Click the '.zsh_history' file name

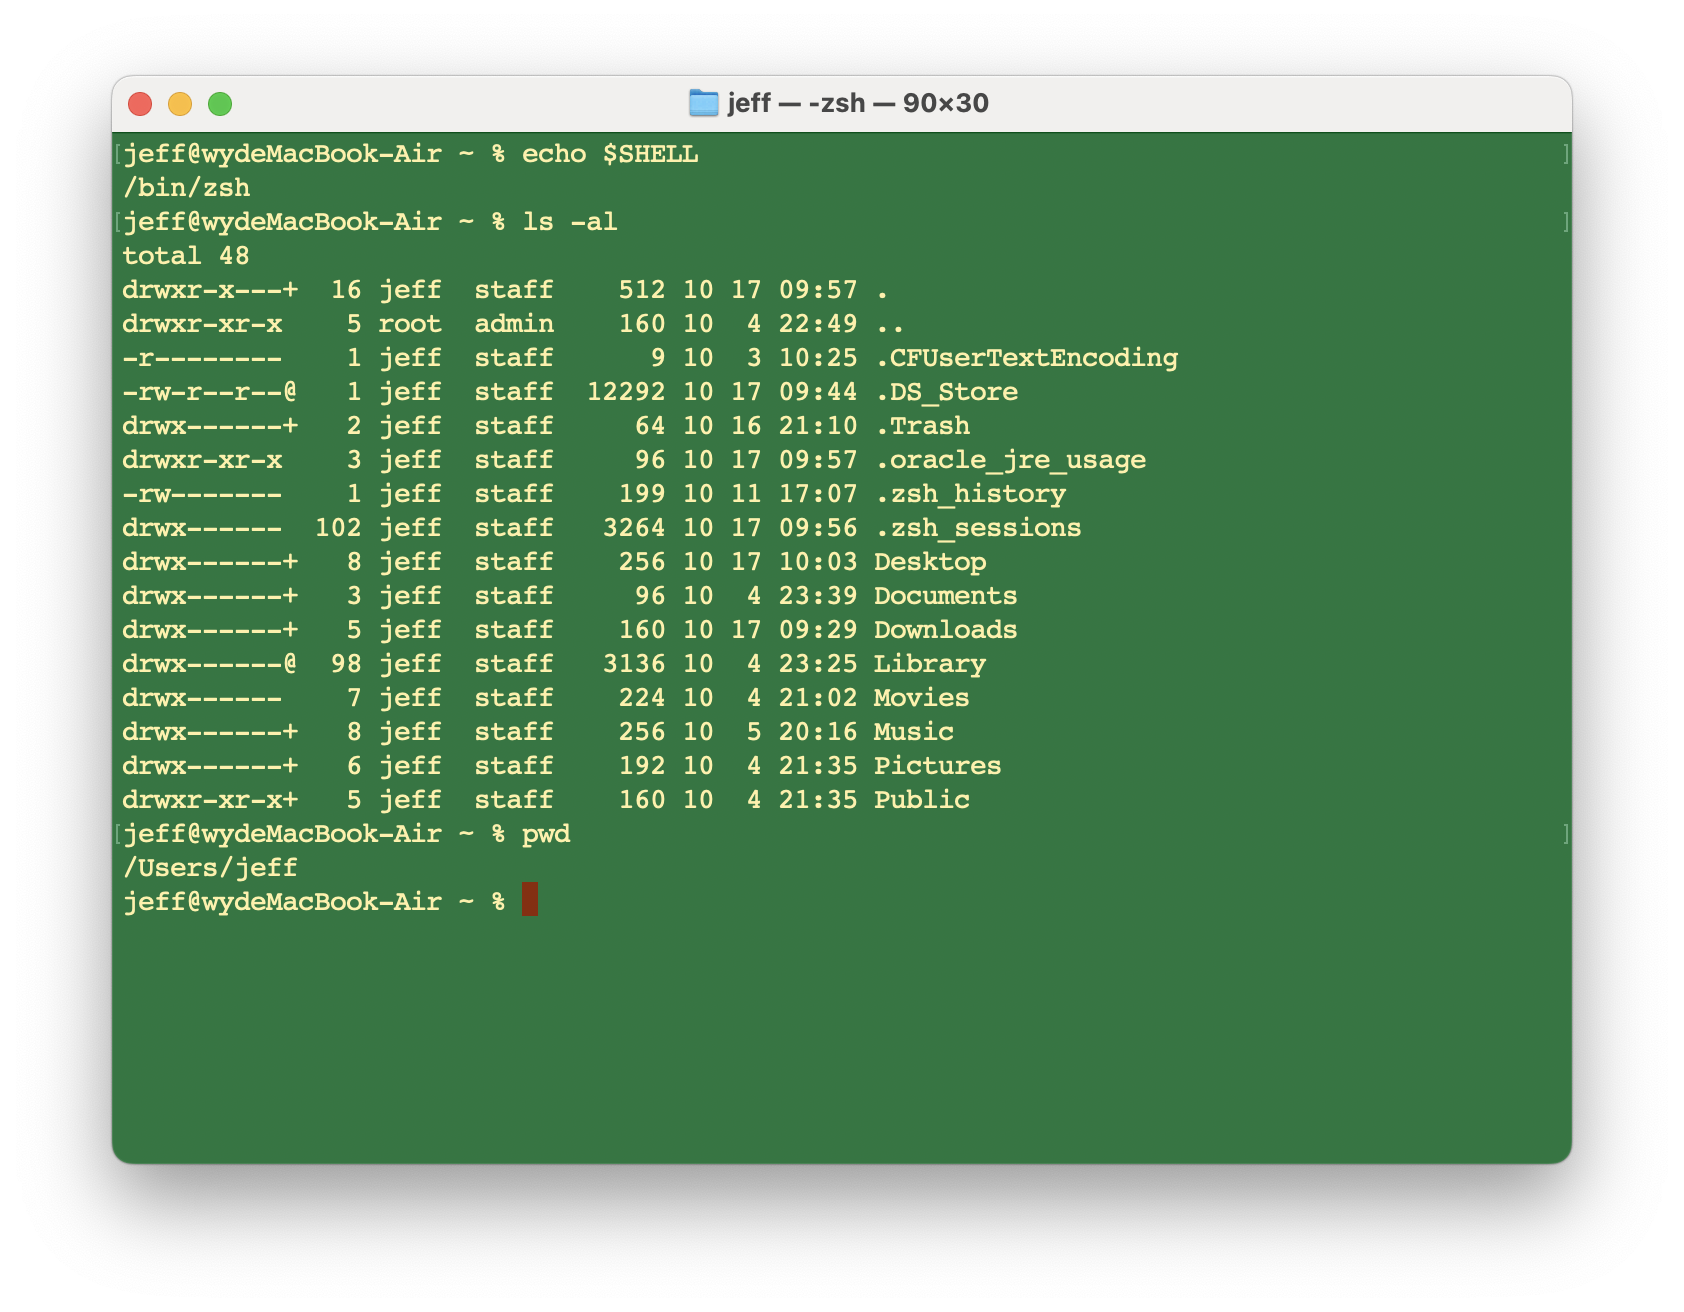970,494
